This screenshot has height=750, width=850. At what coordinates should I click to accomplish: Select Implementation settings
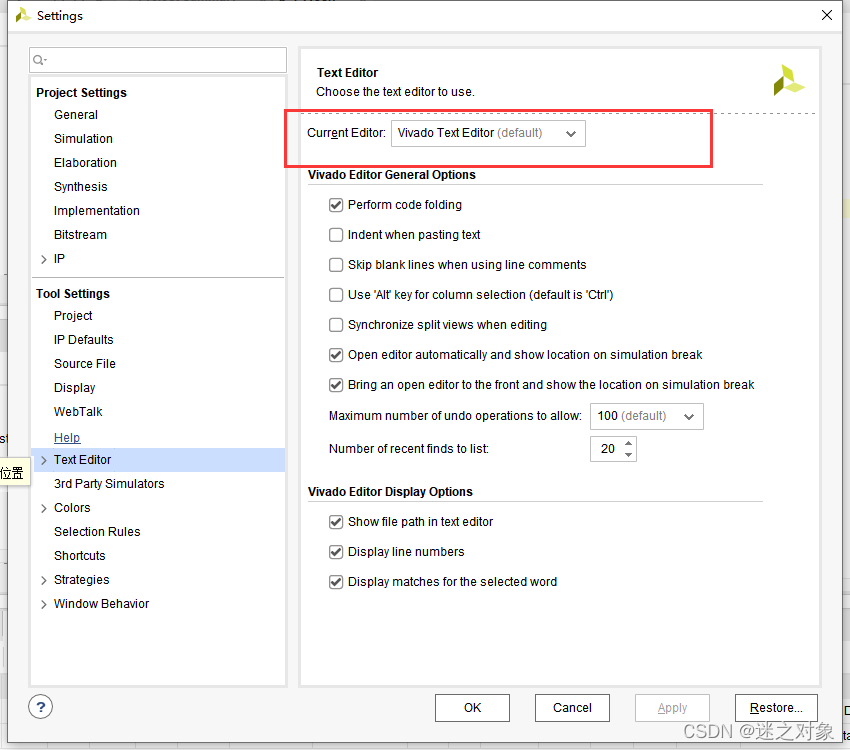coord(96,211)
